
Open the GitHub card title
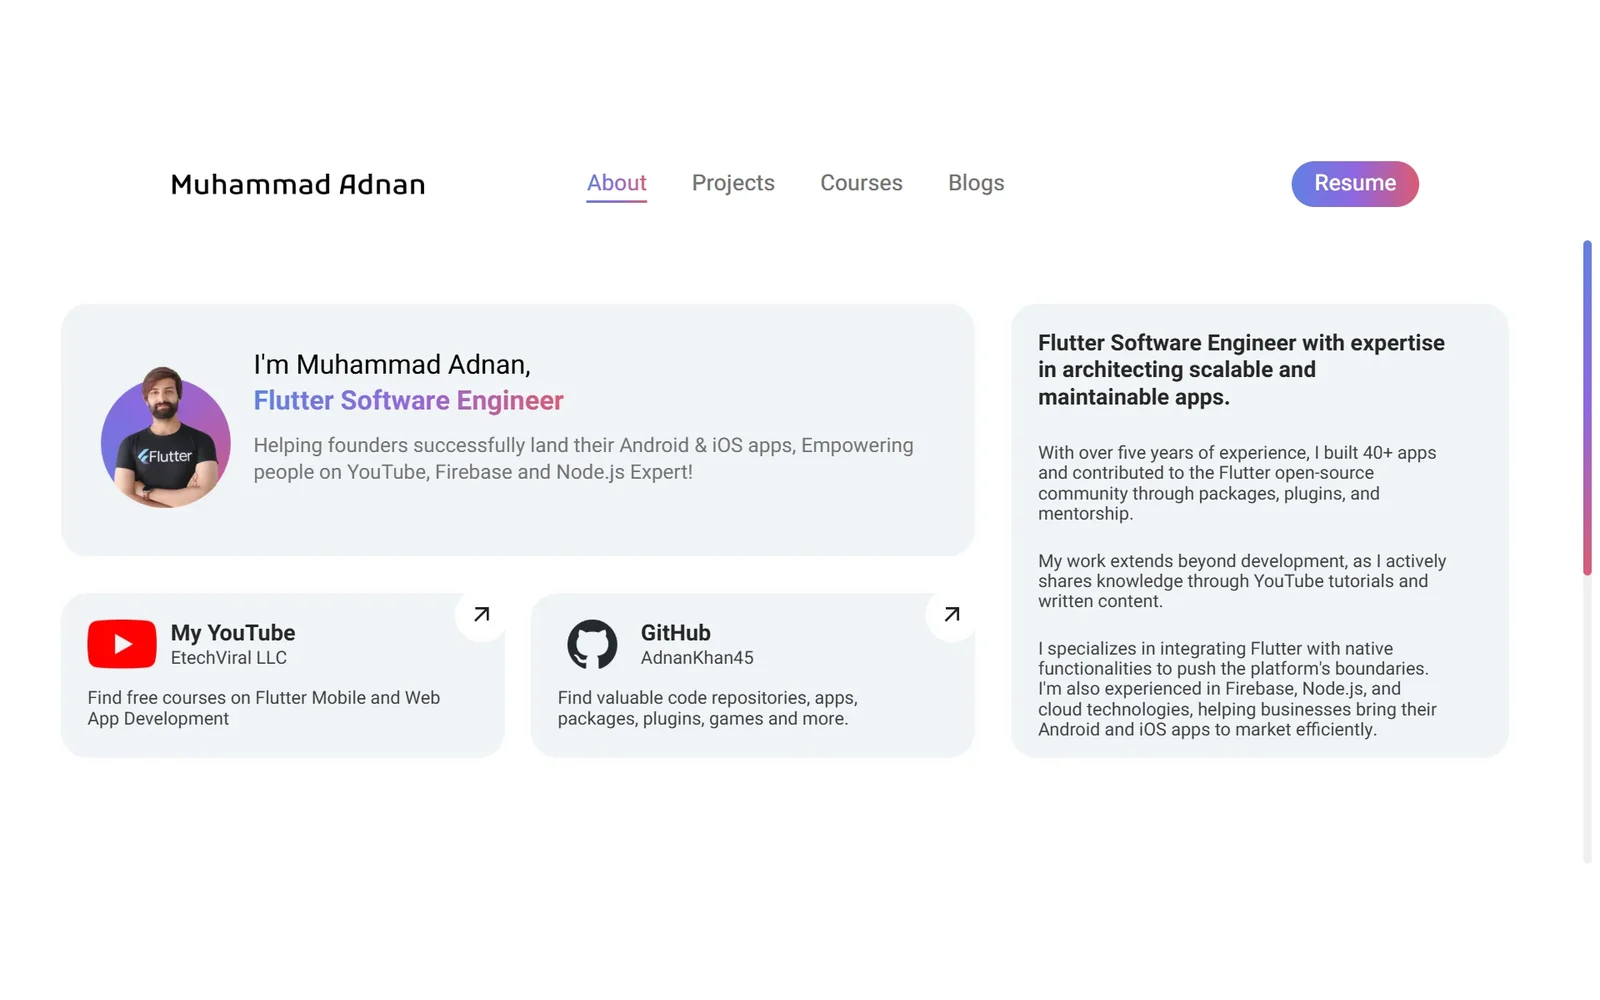[676, 633]
